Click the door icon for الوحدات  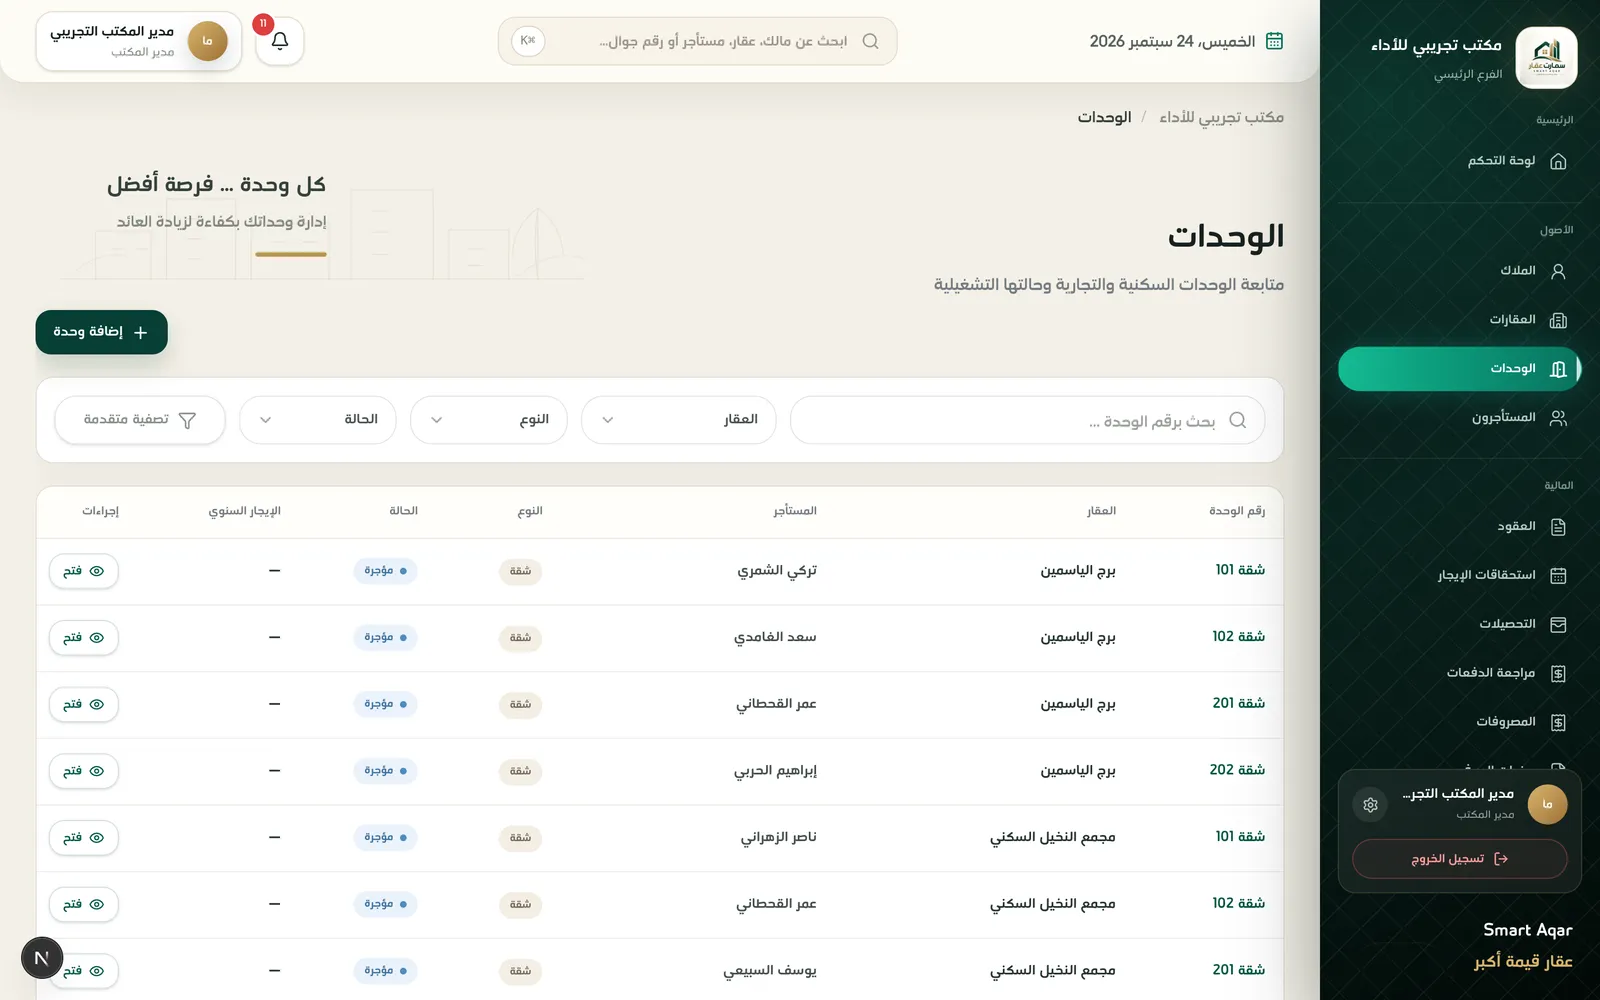tap(1558, 369)
